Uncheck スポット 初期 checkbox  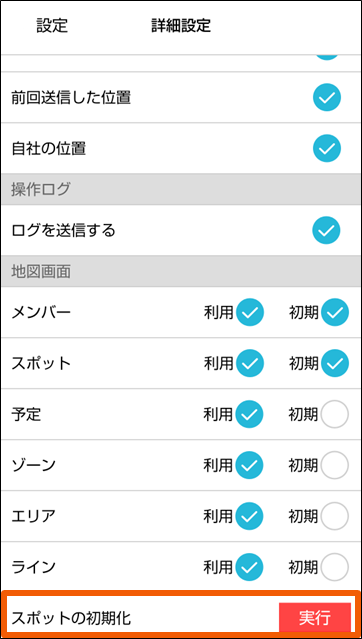pyautogui.click(x=335, y=363)
